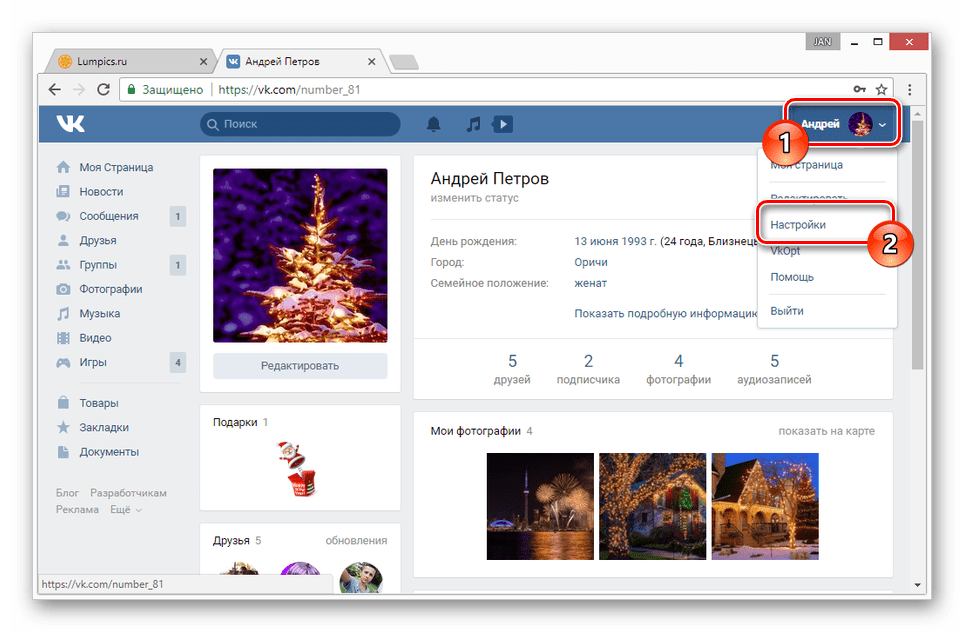This screenshot has width=964, height=632.
Task: Focus the Поиск search field
Action: [x=300, y=124]
